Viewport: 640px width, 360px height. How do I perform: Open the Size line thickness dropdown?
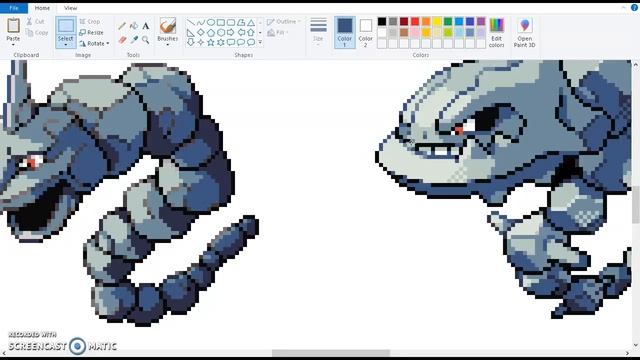318,32
